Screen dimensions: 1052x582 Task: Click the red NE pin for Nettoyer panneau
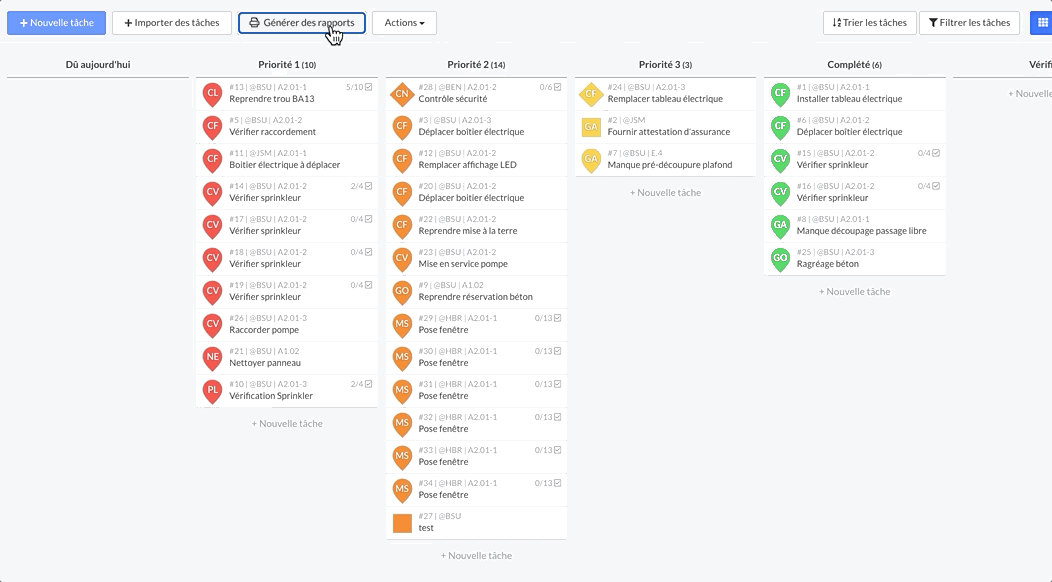(x=213, y=358)
